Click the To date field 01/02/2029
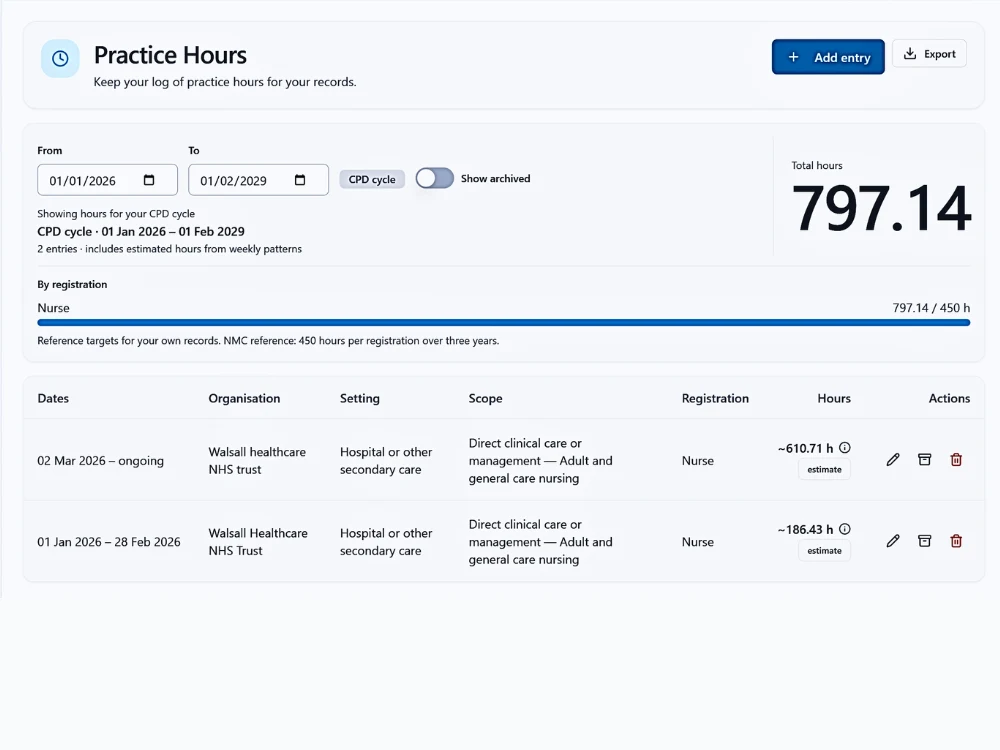Image resolution: width=1000 pixels, height=750 pixels. (x=258, y=180)
